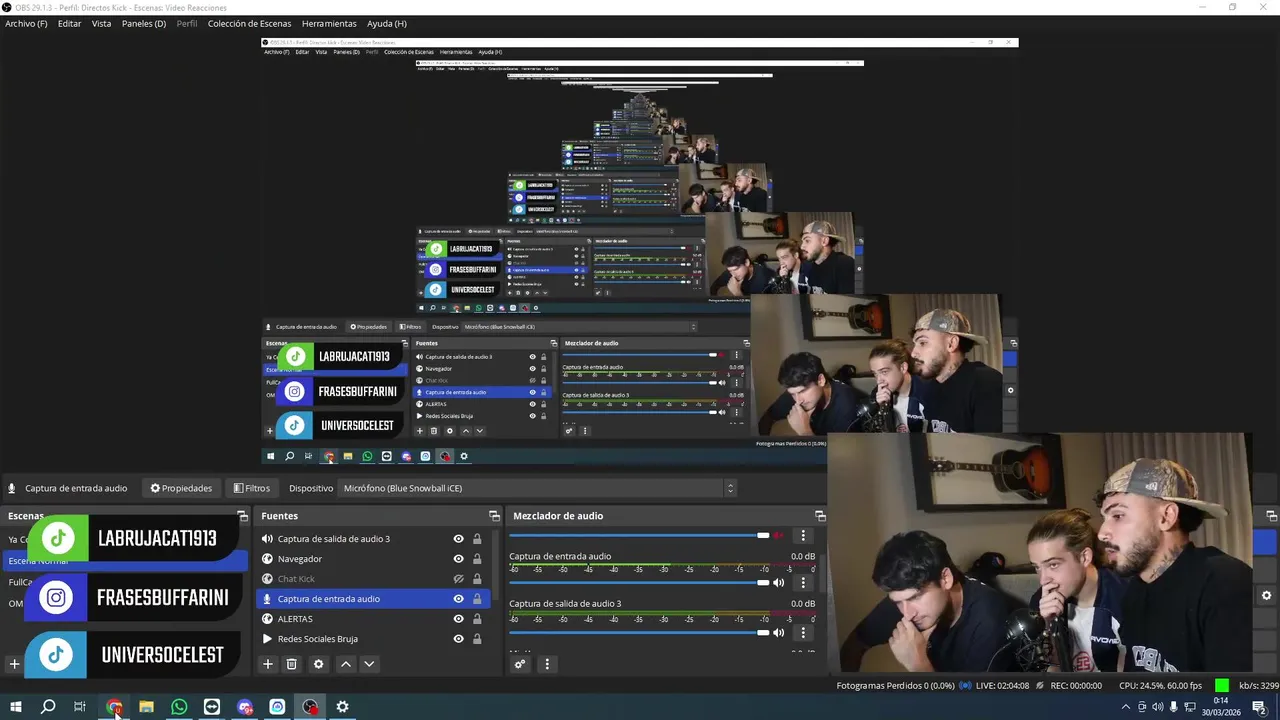Open the Colección de Escenas menu
This screenshot has width=1280, height=720.
[250, 23]
